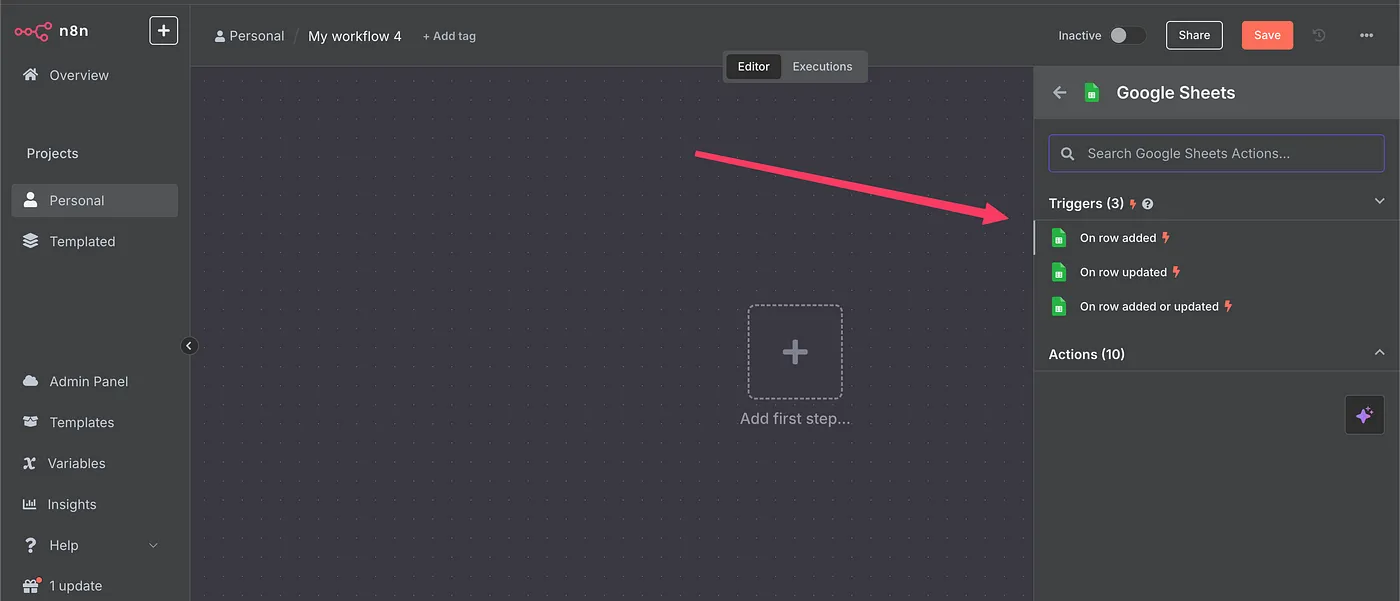Screen dimensions: 1400x601
Task: Open the three-dot workflow options menu
Action: [x=1367, y=35]
